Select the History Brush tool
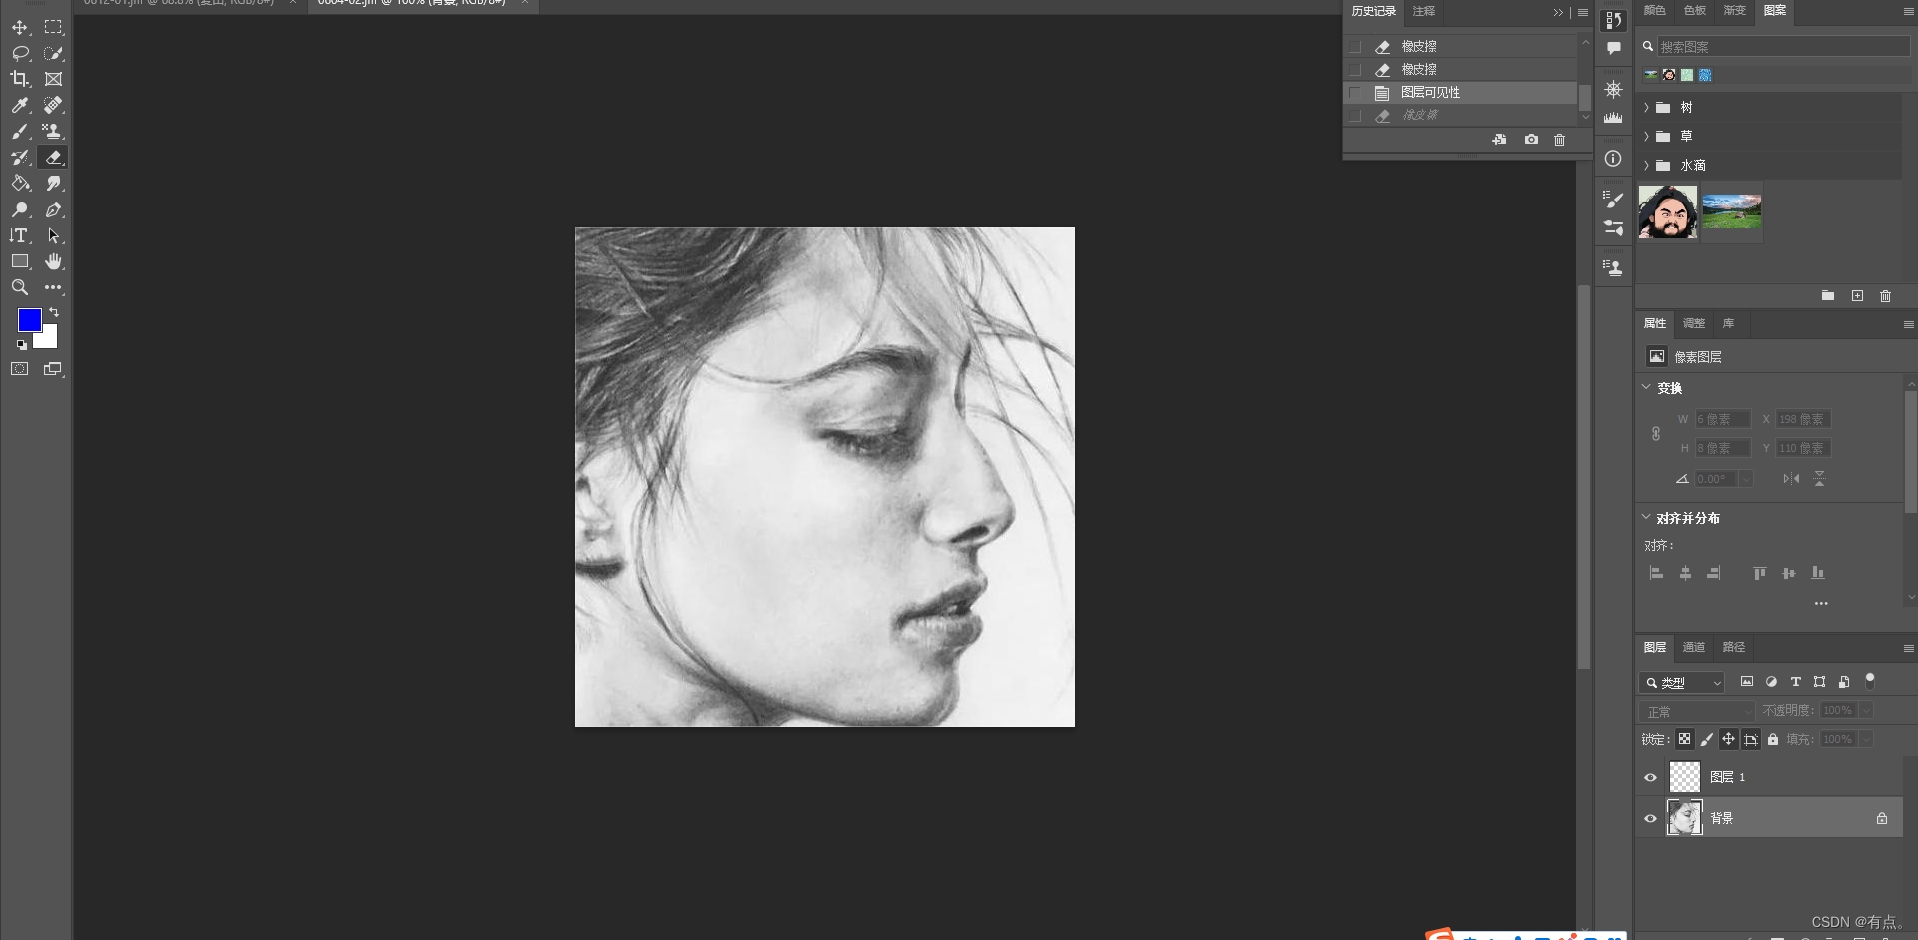 click(x=20, y=157)
